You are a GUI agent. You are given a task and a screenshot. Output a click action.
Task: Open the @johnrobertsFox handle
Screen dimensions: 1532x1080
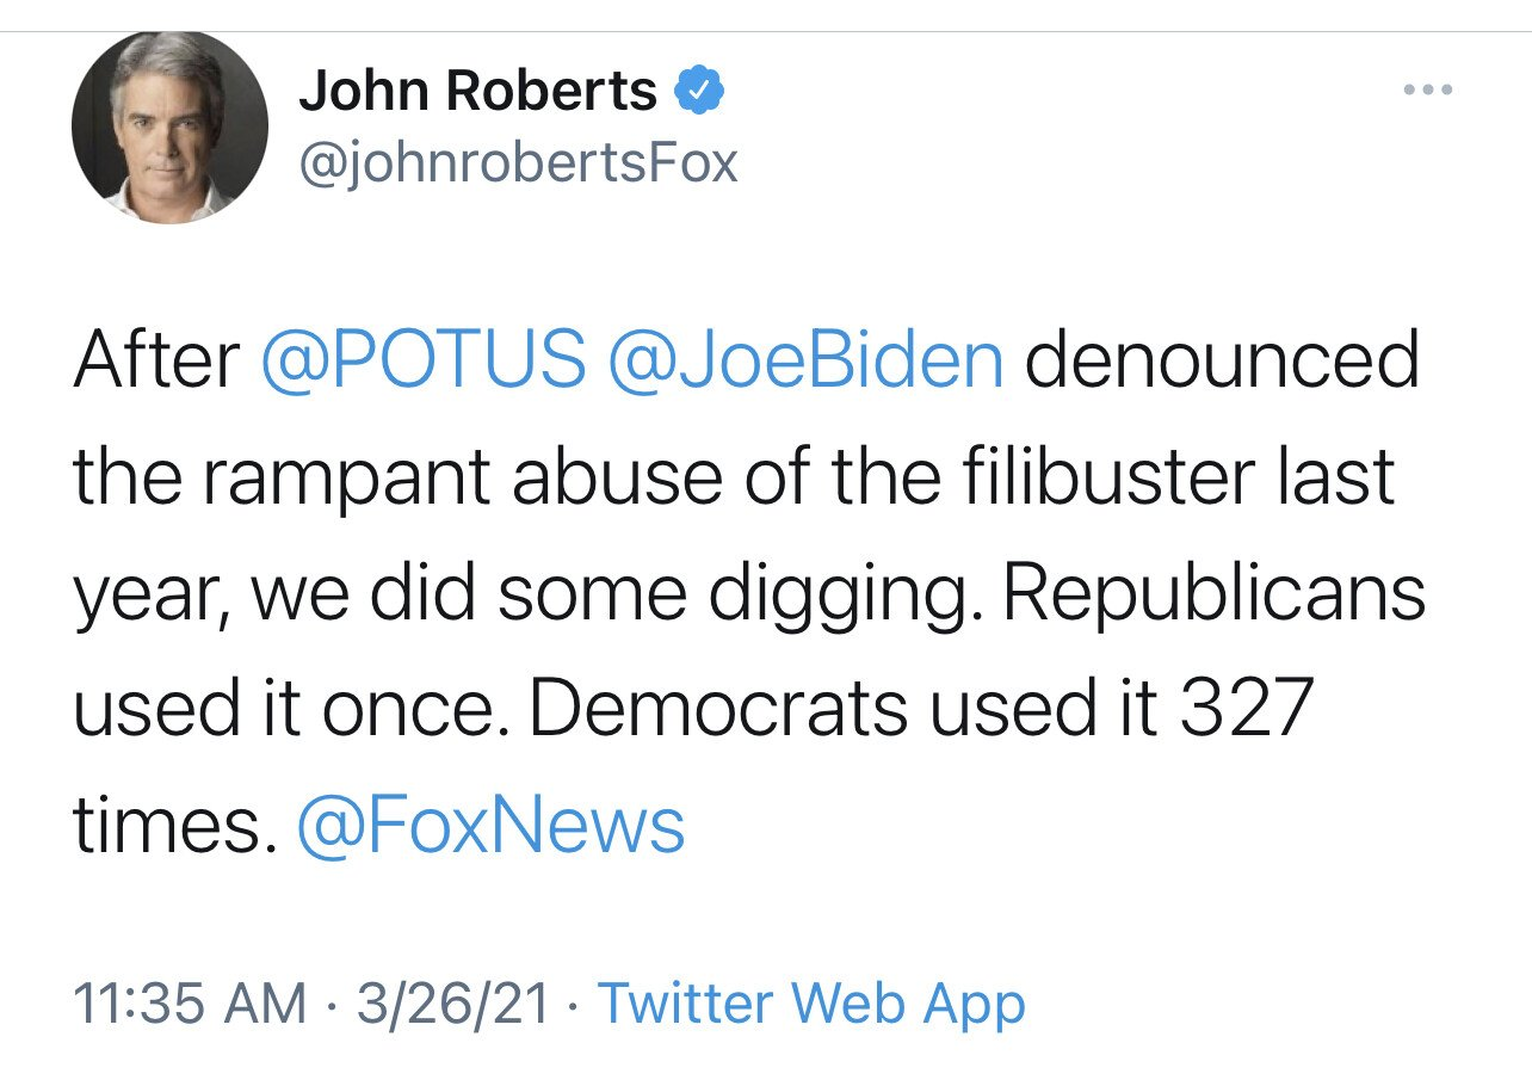click(518, 162)
